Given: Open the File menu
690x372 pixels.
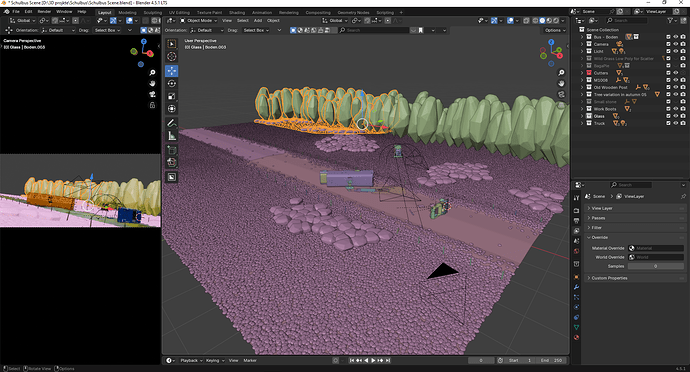Looking at the screenshot, I should pos(16,12).
